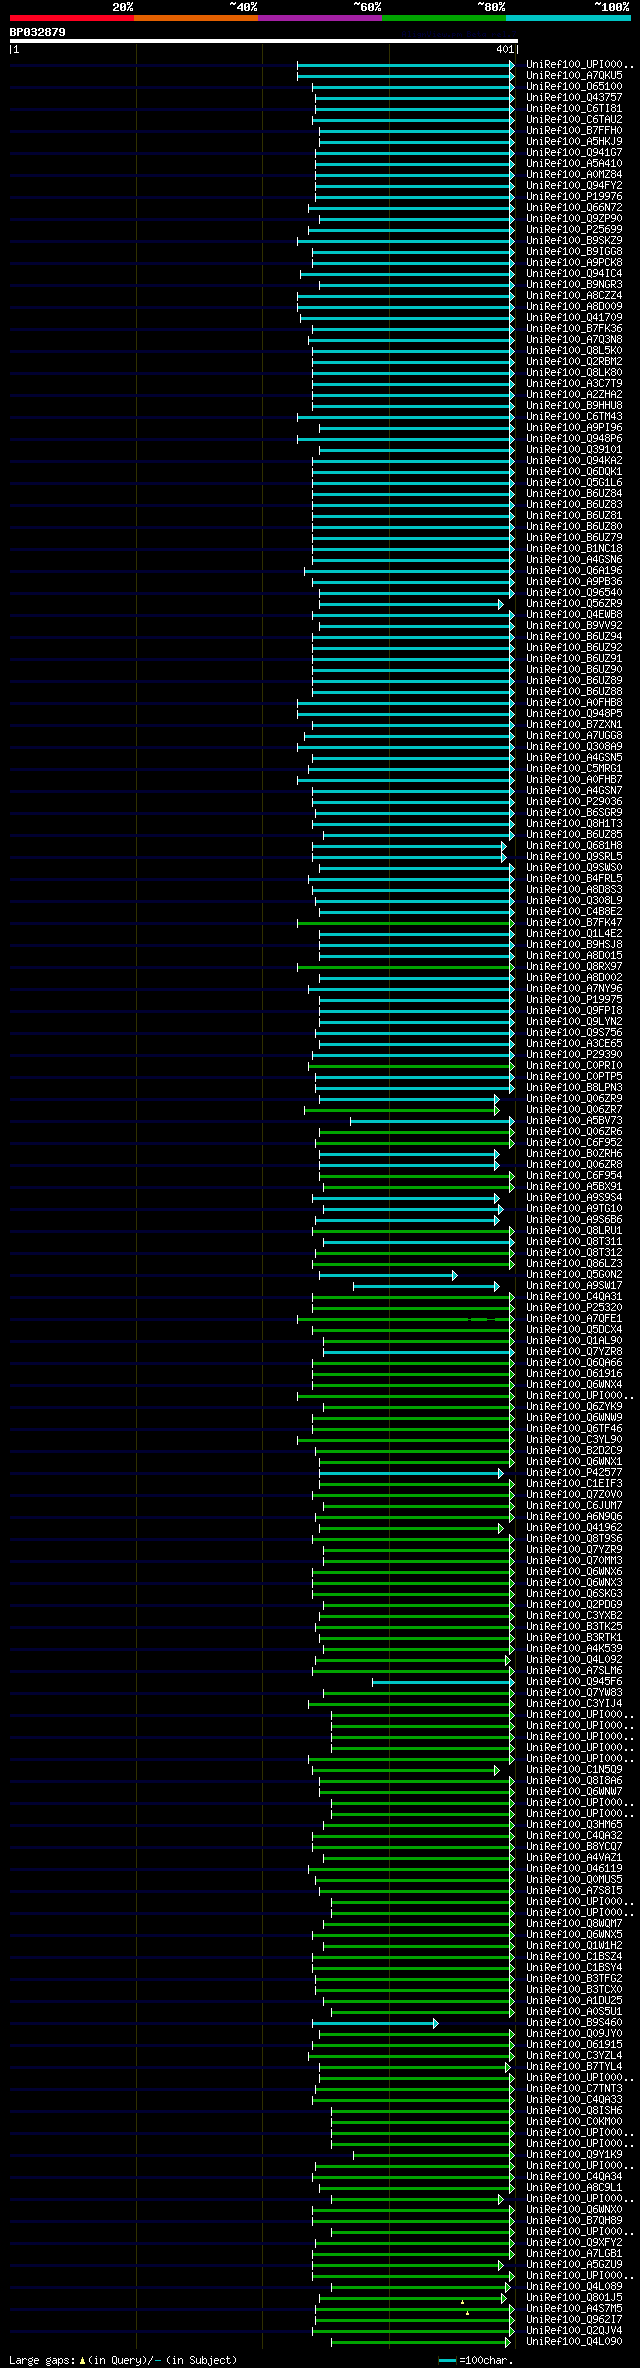Select hit label UniRef100_A5A410
This screenshot has height=2368, width=640.
(x=574, y=164)
